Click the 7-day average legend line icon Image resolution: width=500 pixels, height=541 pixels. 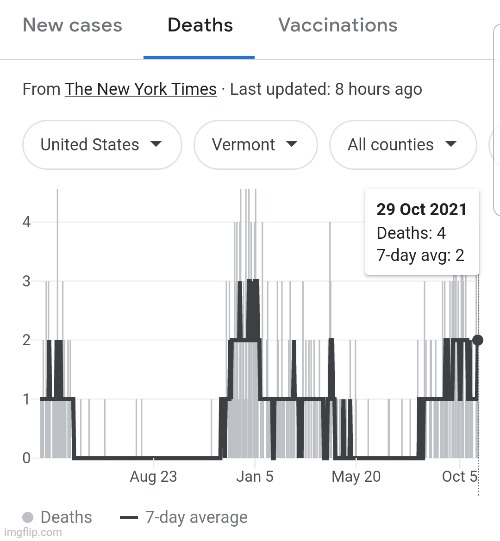(129, 517)
